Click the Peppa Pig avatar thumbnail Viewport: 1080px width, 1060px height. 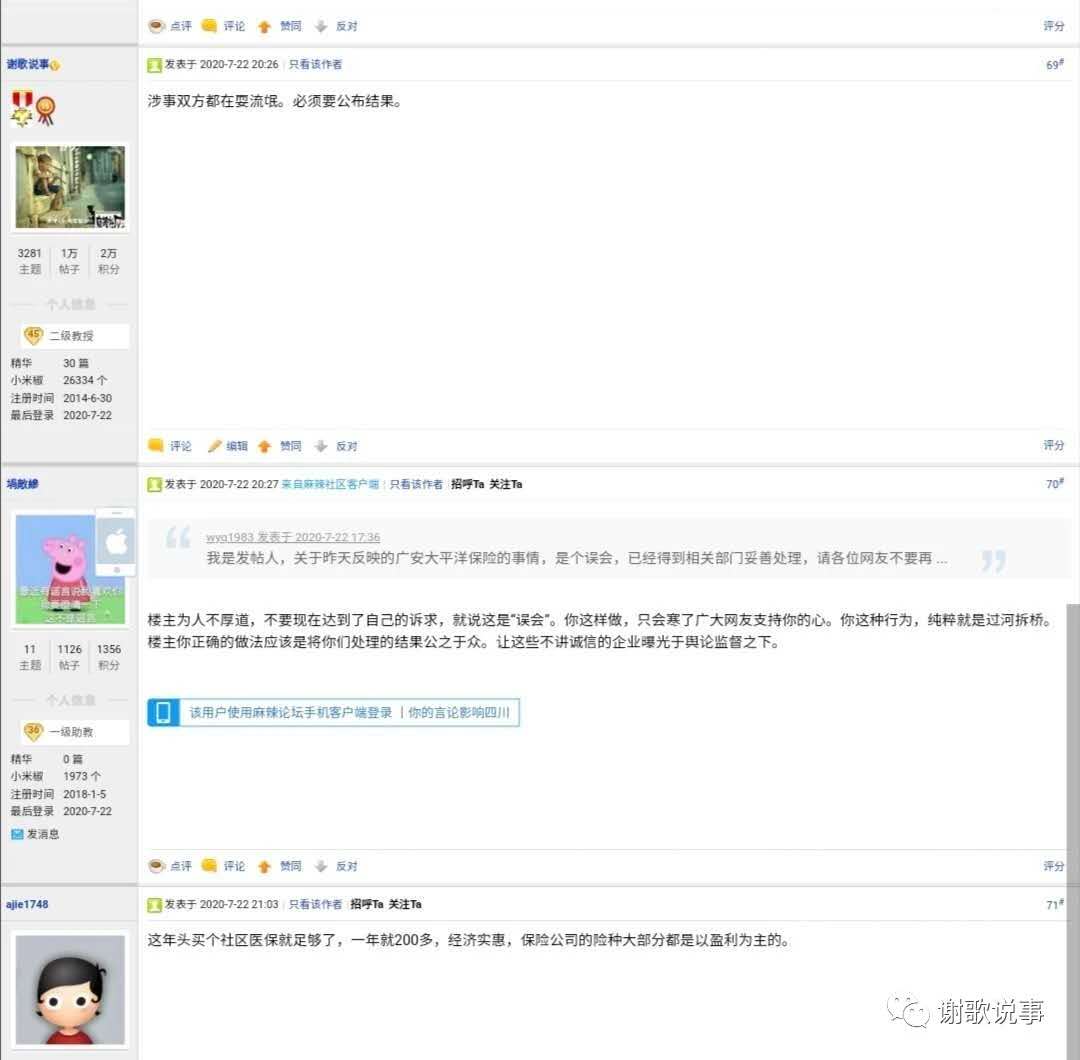click(x=69, y=570)
